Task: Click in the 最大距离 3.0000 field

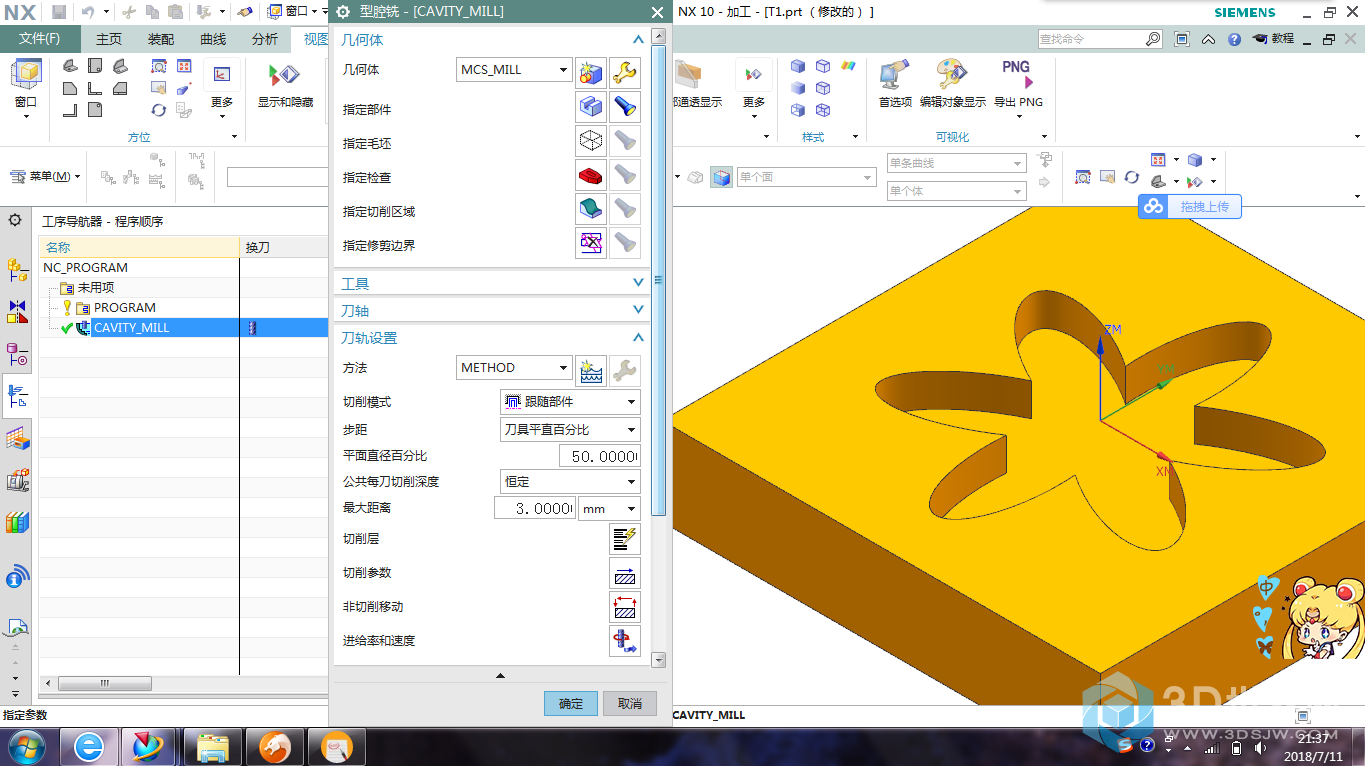Action: point(535,508)
